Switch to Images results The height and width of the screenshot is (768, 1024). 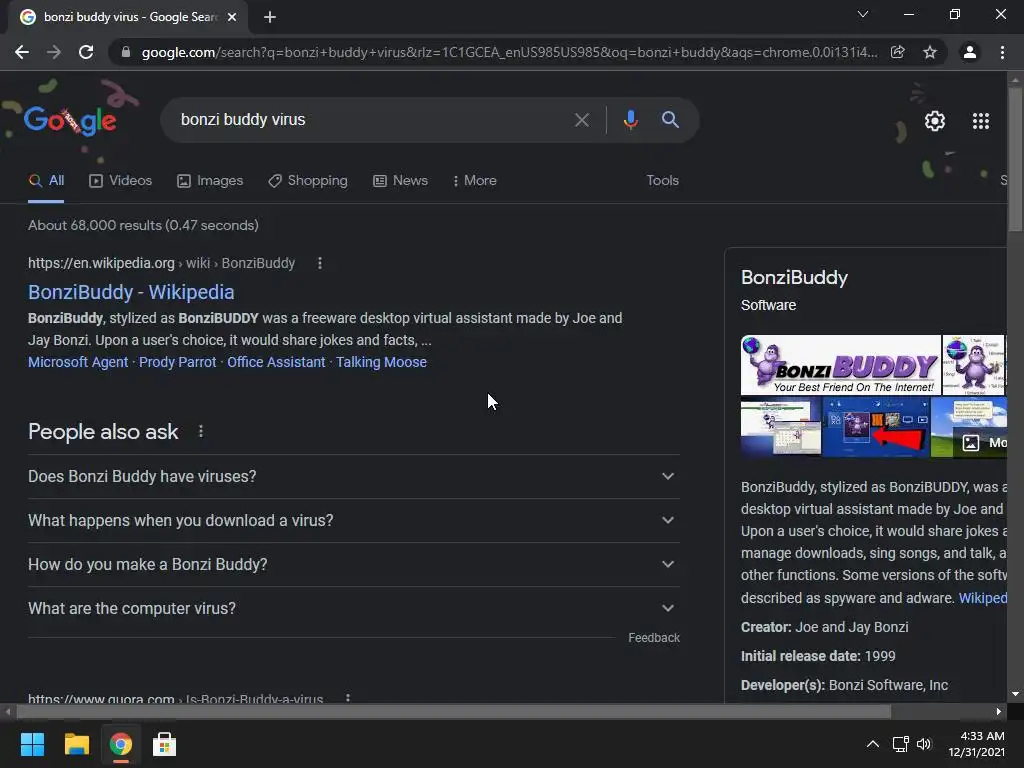tap(210, 180)
